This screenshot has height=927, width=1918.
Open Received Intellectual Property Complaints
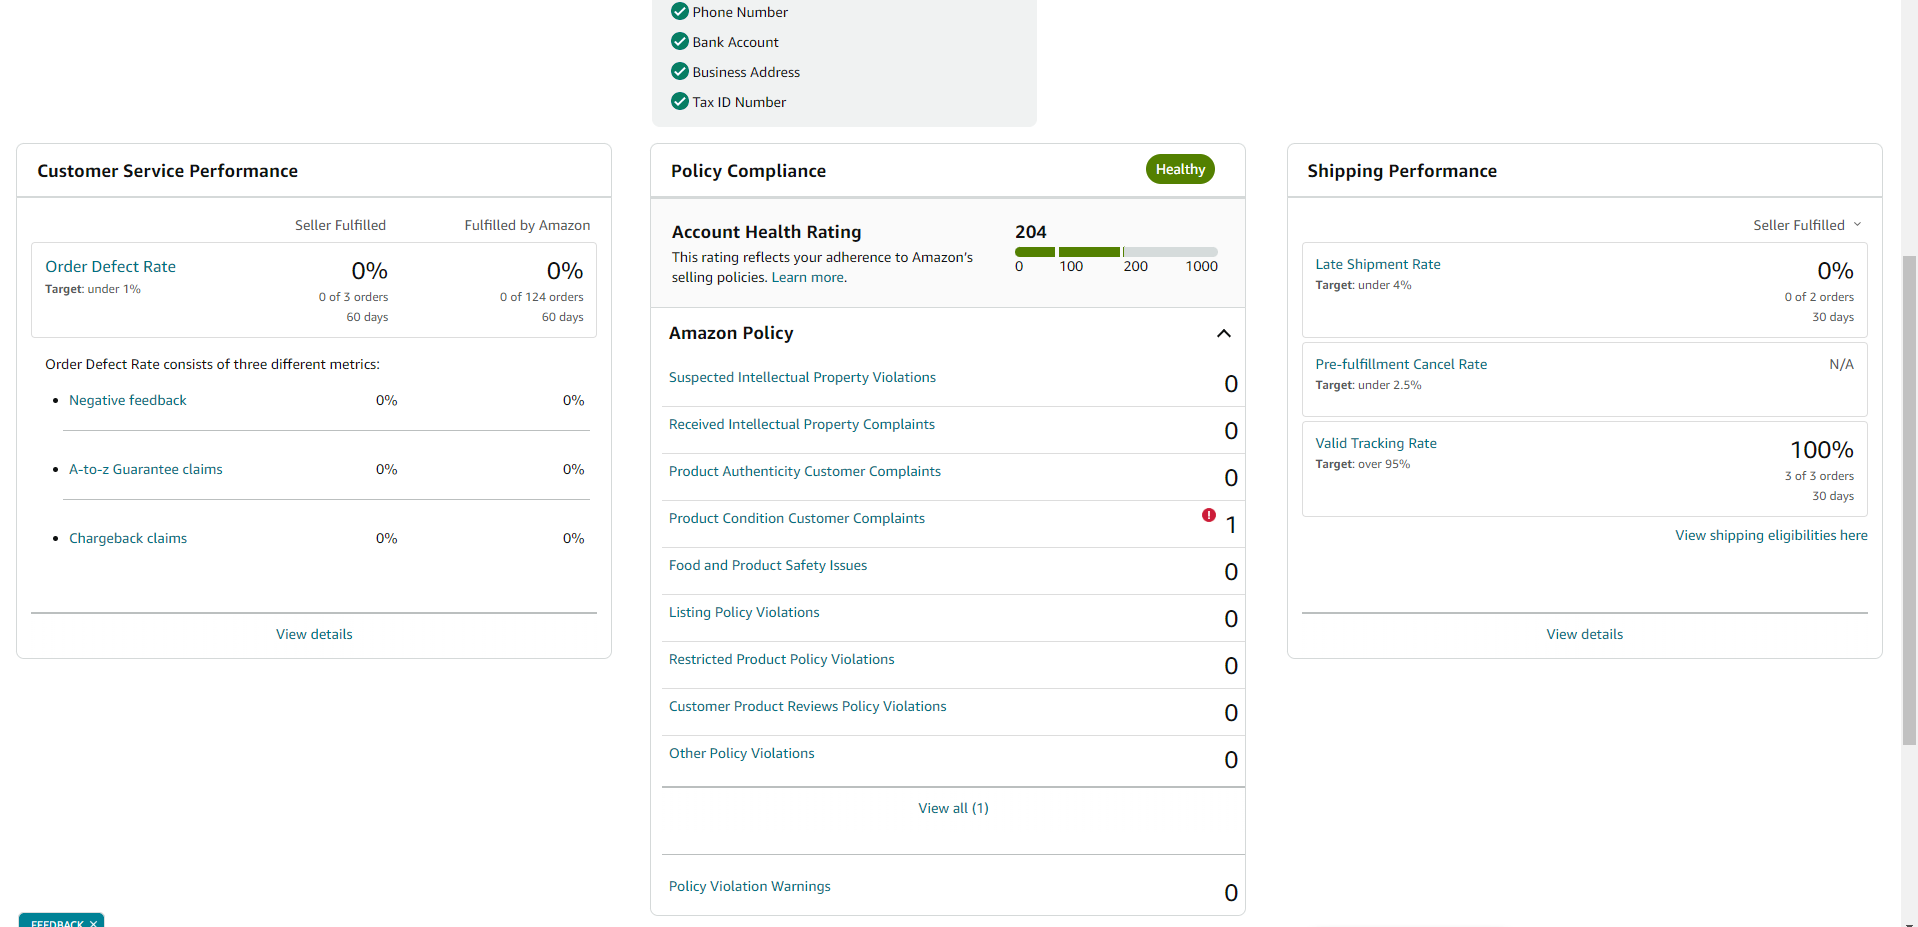(802, 424)
